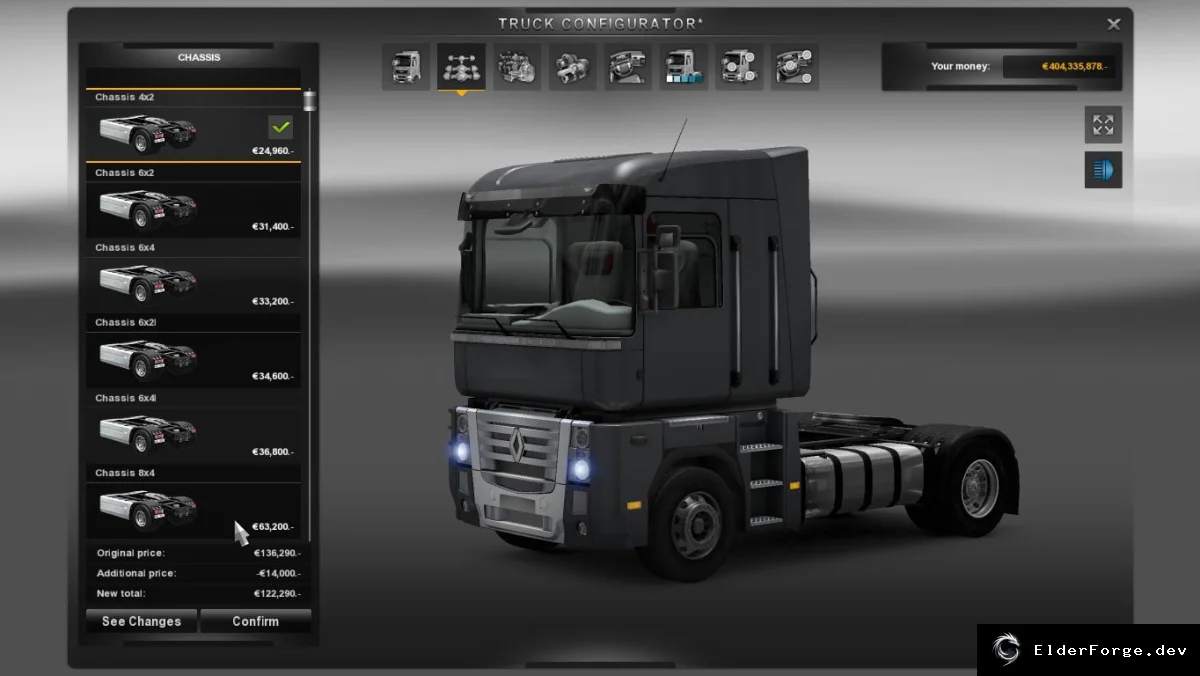Choose the Chassis 6x4l option image
The height and width of the screenshot is (676, 1200).
point(148,433)
